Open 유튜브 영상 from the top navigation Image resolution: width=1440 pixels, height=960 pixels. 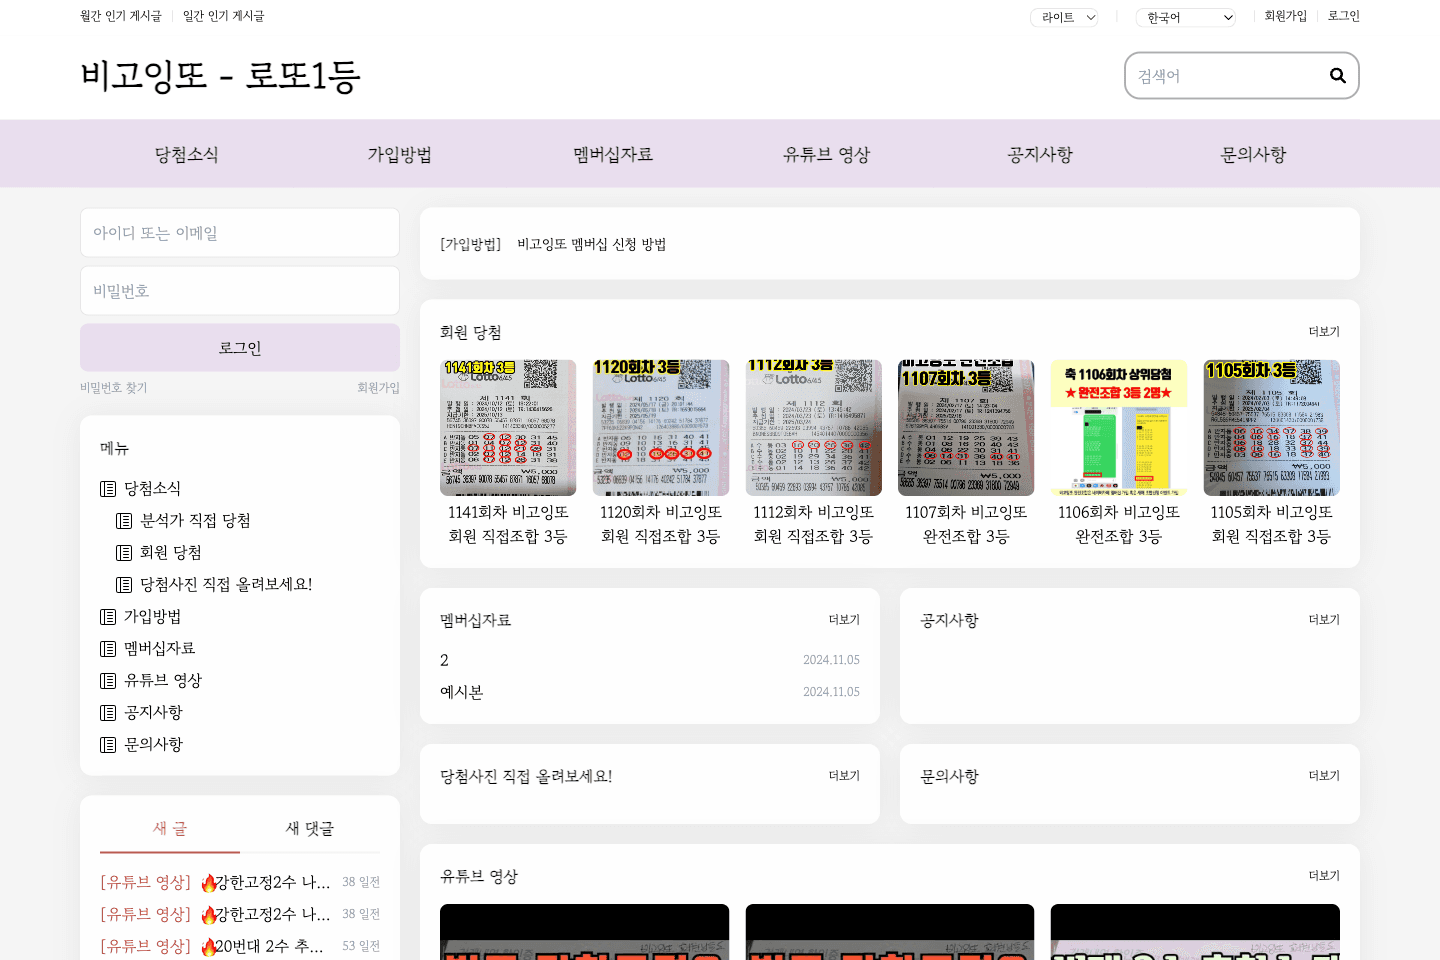click(x=826, y=154)
